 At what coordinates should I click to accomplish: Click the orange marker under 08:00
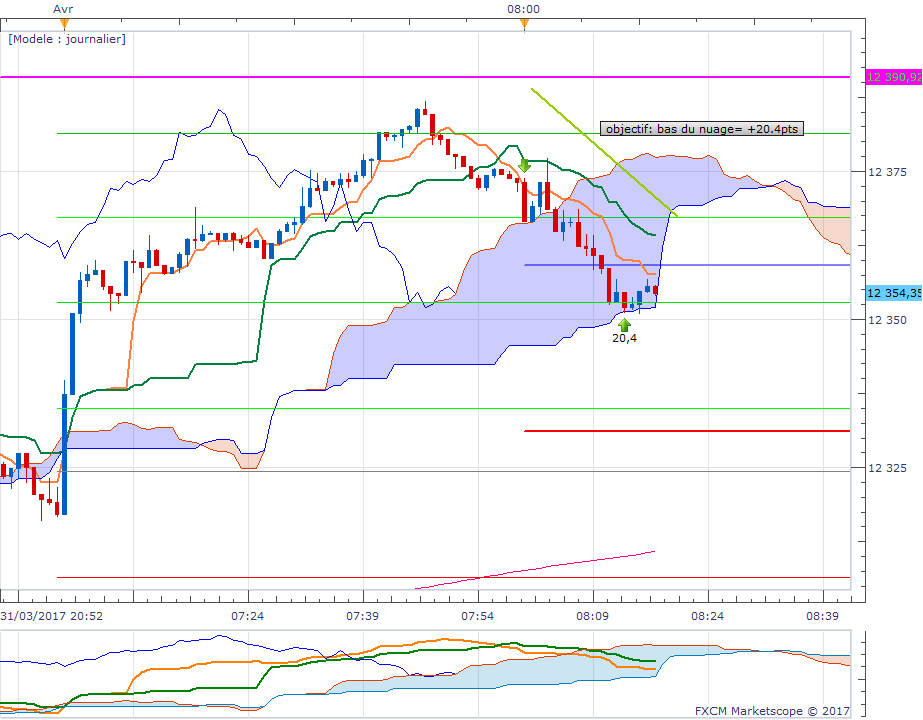524,24
